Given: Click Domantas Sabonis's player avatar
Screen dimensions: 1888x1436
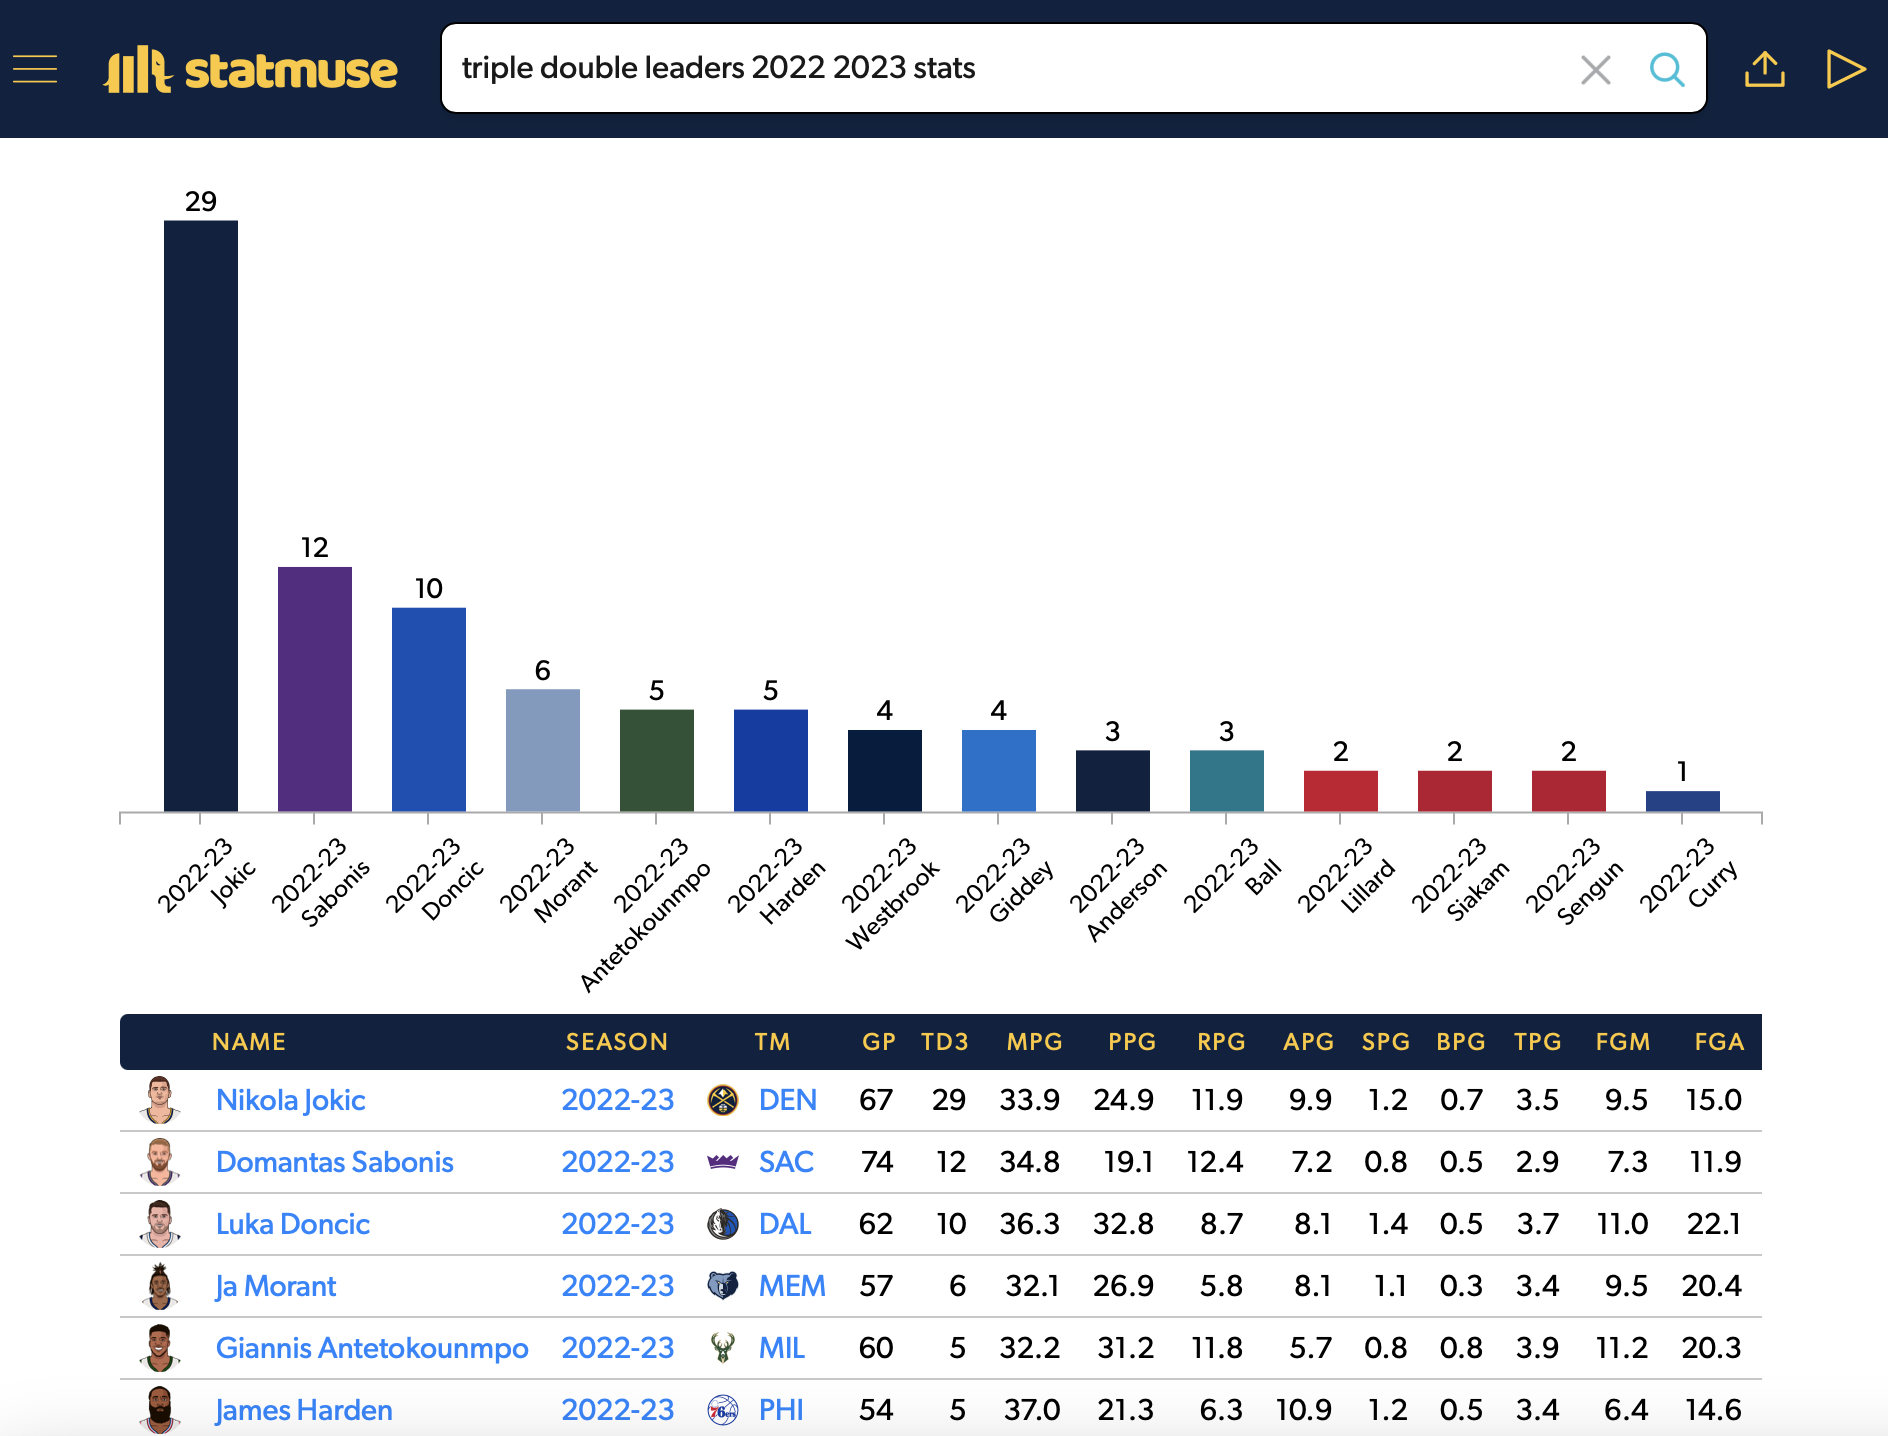Looking at the screenshot, I should 160,1162.
